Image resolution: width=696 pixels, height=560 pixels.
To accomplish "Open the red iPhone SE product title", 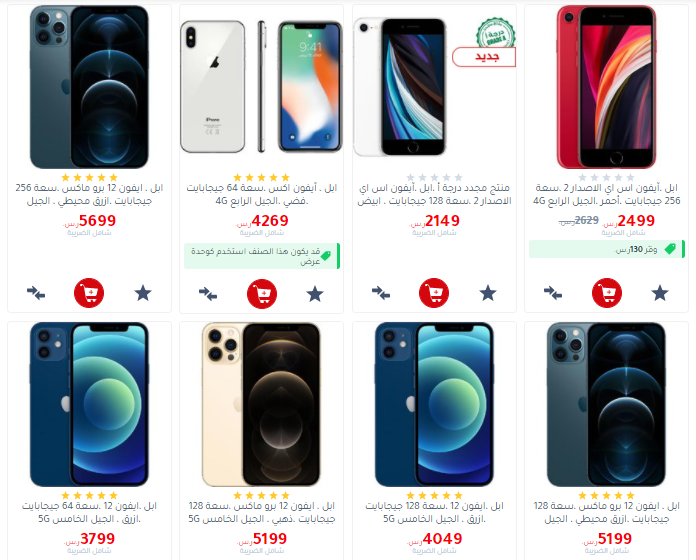I will (x=606, y=194).
